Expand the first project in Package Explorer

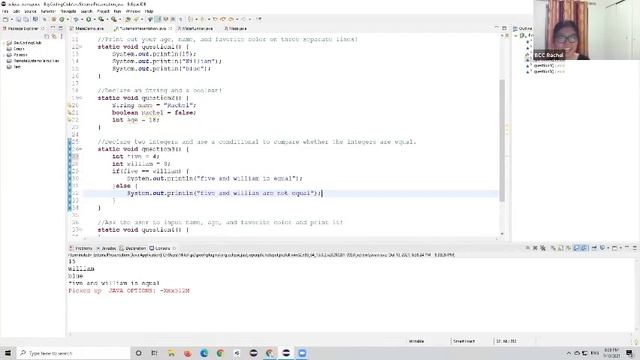pos(4,43)
